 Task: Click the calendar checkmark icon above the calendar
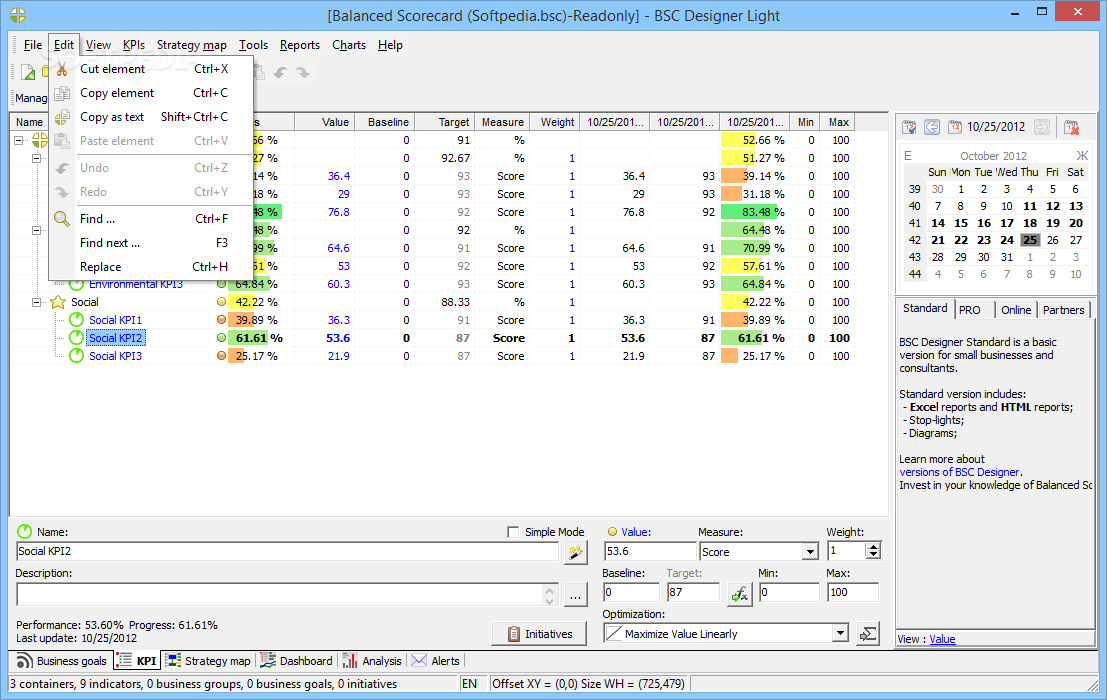point(909,127)
